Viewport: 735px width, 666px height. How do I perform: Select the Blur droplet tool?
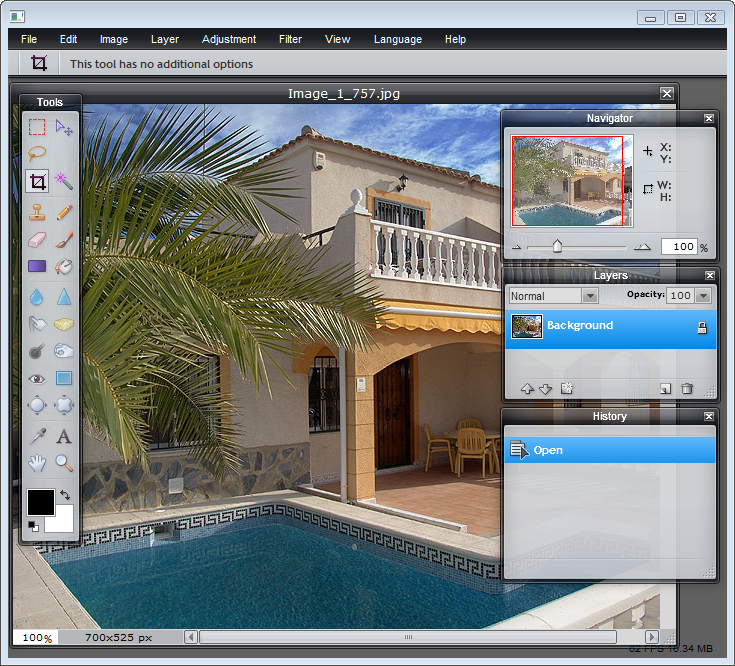click(37, 297)
